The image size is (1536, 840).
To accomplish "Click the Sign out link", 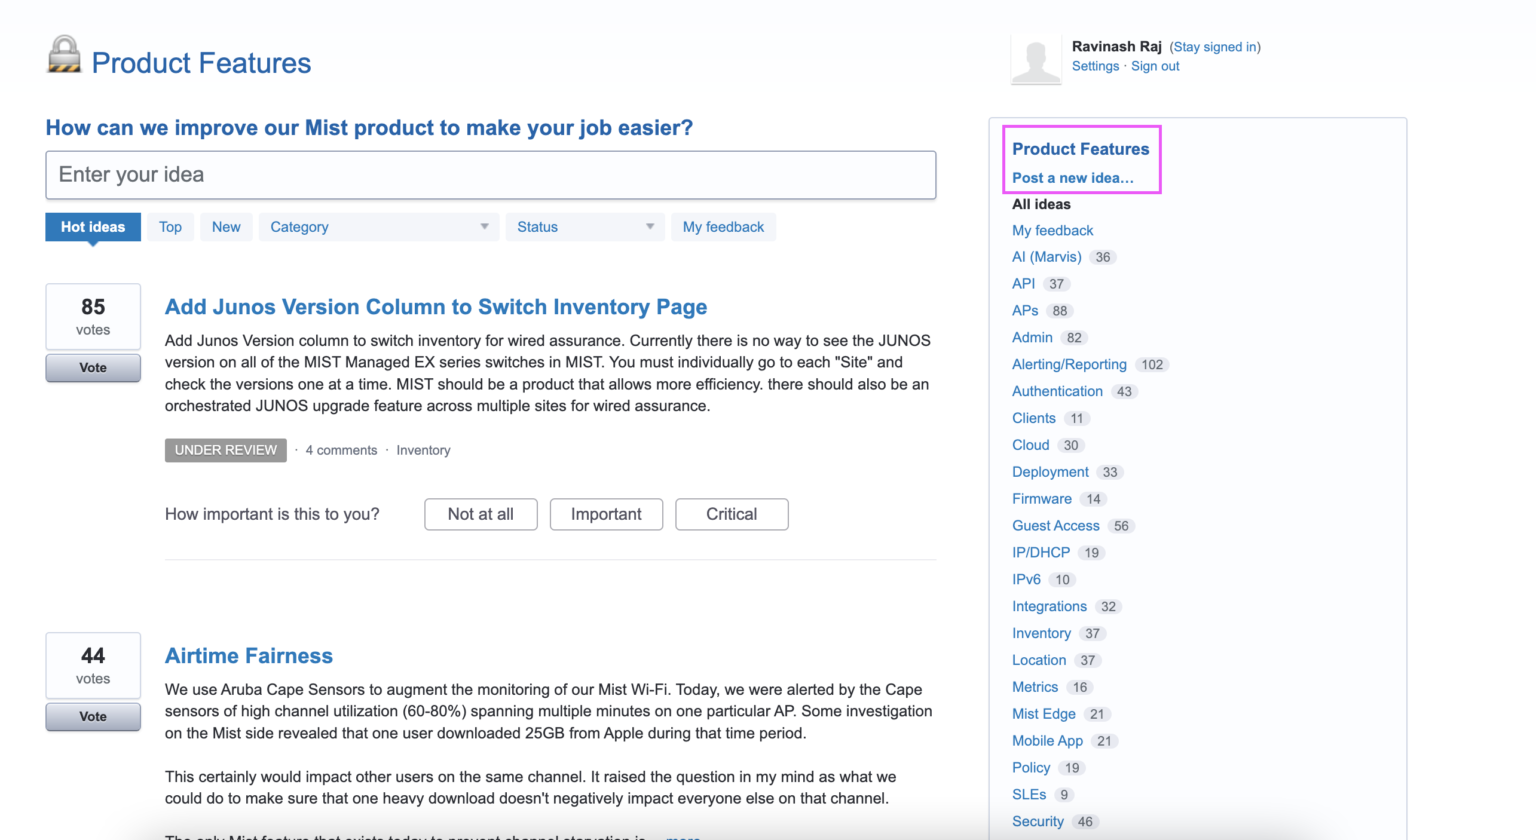I will [x=1155, y=66].
